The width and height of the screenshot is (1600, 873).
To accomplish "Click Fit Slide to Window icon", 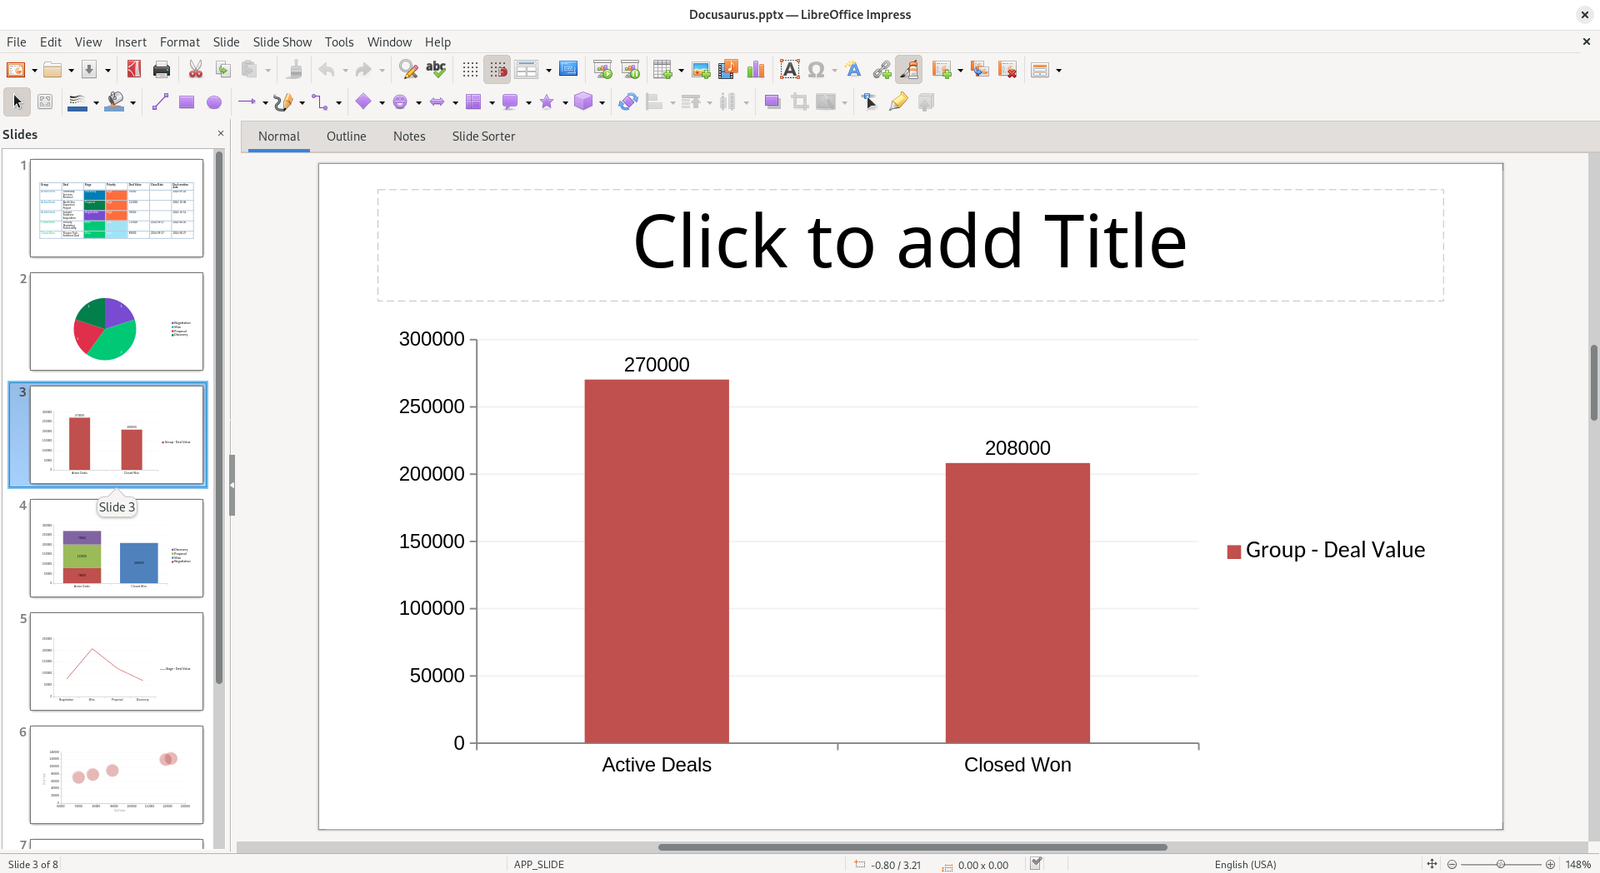I will pyautogui.click(x=1432, y=864).
